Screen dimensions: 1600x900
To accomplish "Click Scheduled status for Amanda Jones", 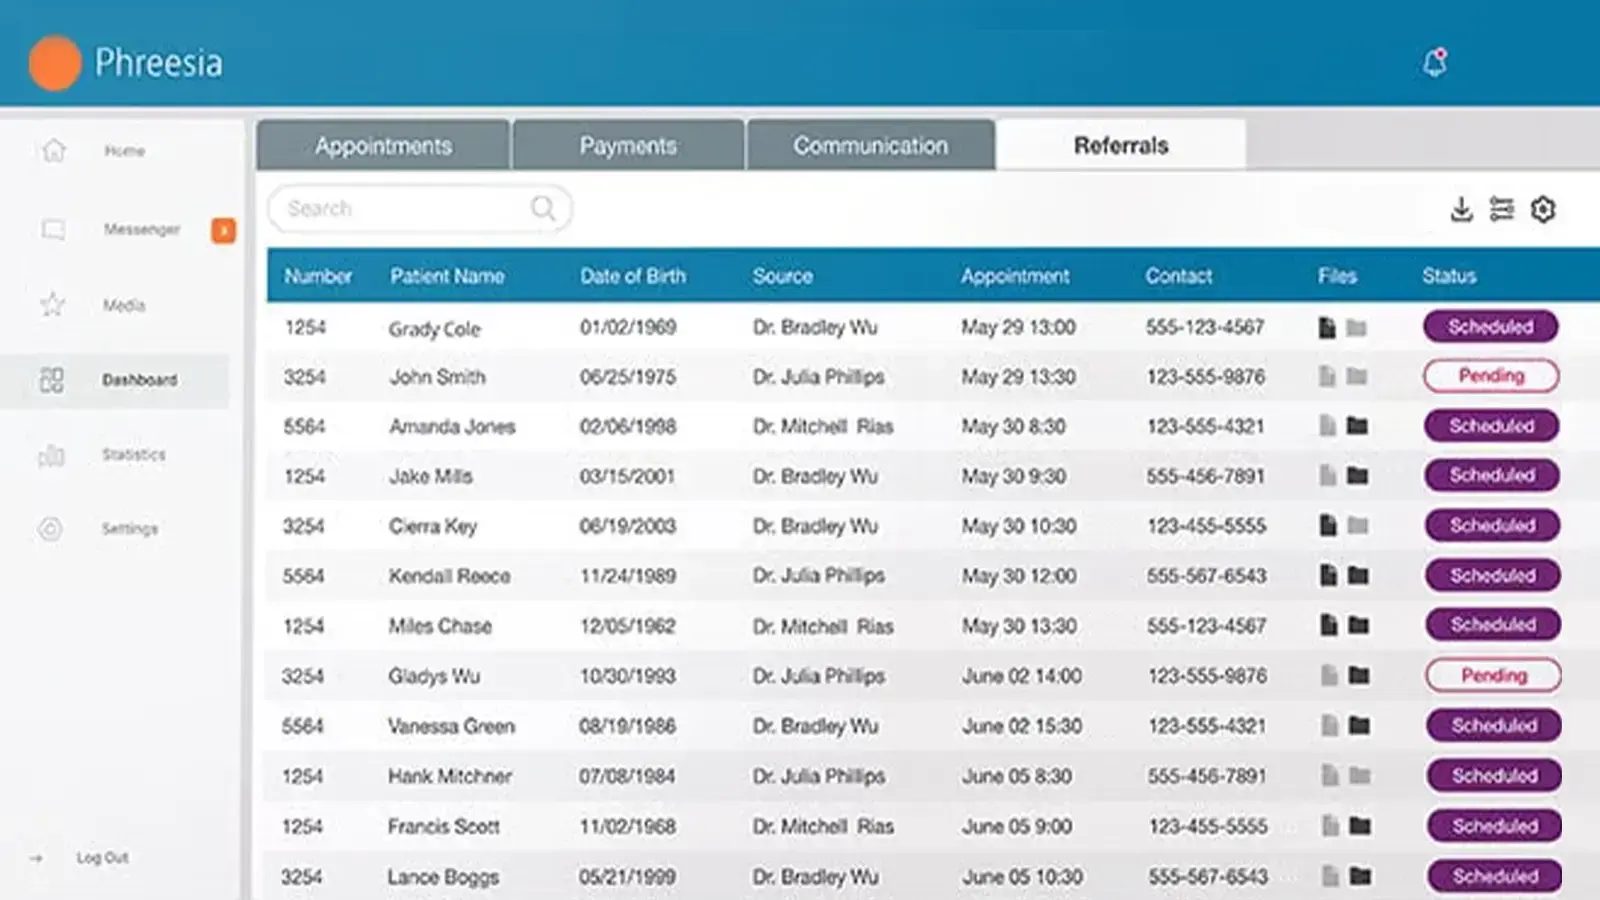I will click(1492, 426).
